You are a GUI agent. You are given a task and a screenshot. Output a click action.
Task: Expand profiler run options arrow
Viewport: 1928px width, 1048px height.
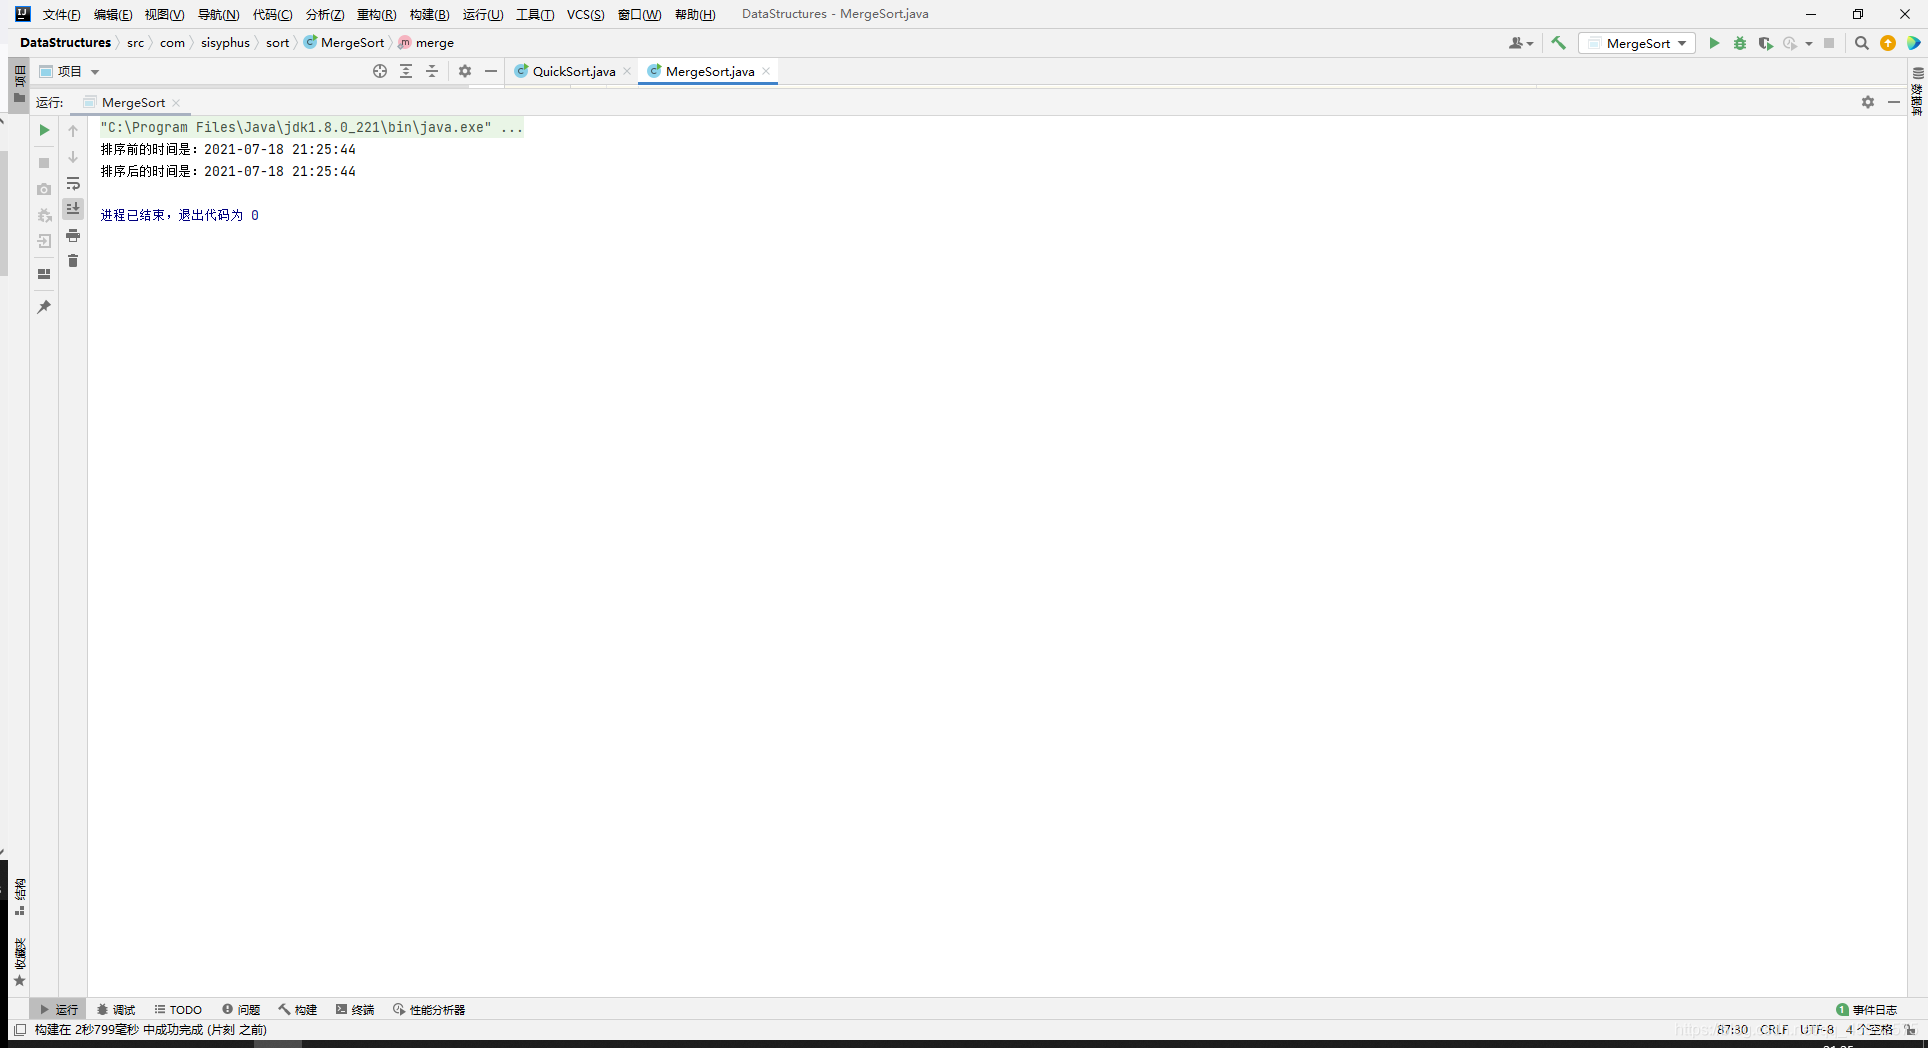point(1809,43)
